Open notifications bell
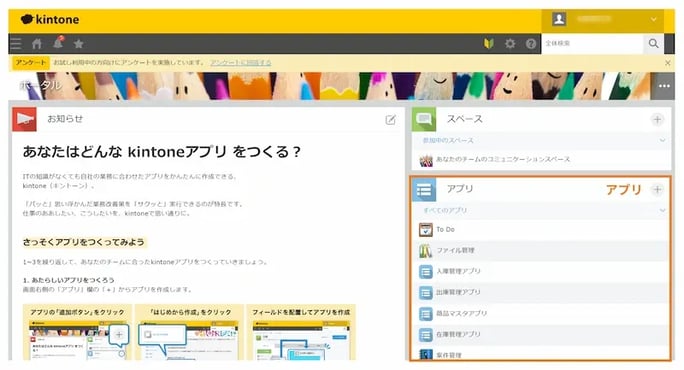The height and width of the screenshot is (370, 684). pos(58,43)
